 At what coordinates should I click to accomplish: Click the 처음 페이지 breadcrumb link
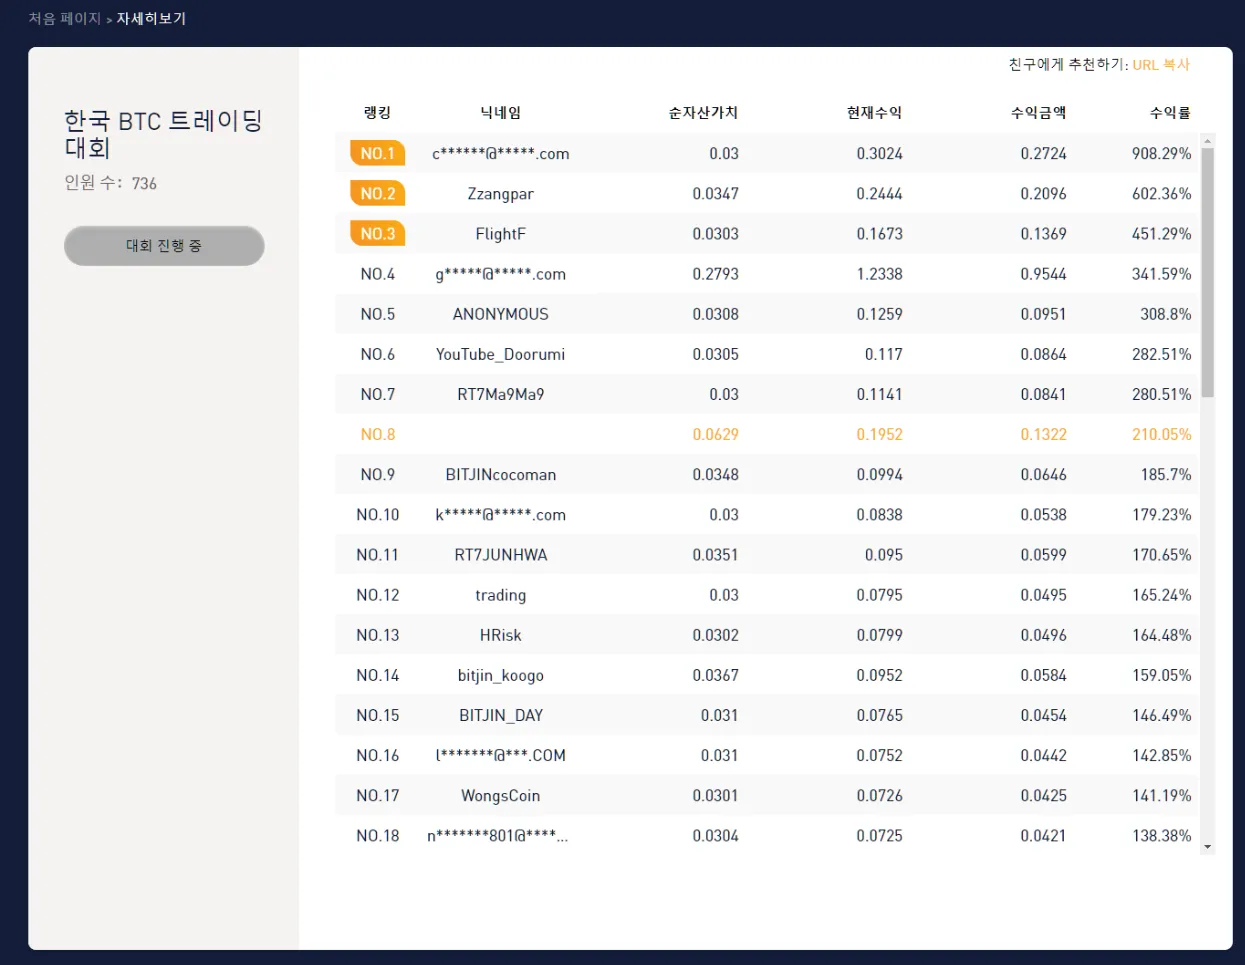[x=65, y=19]
